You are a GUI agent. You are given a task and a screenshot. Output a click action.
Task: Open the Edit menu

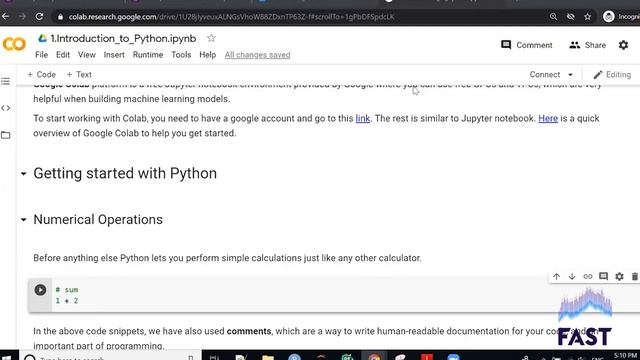(x=63, y=55)
